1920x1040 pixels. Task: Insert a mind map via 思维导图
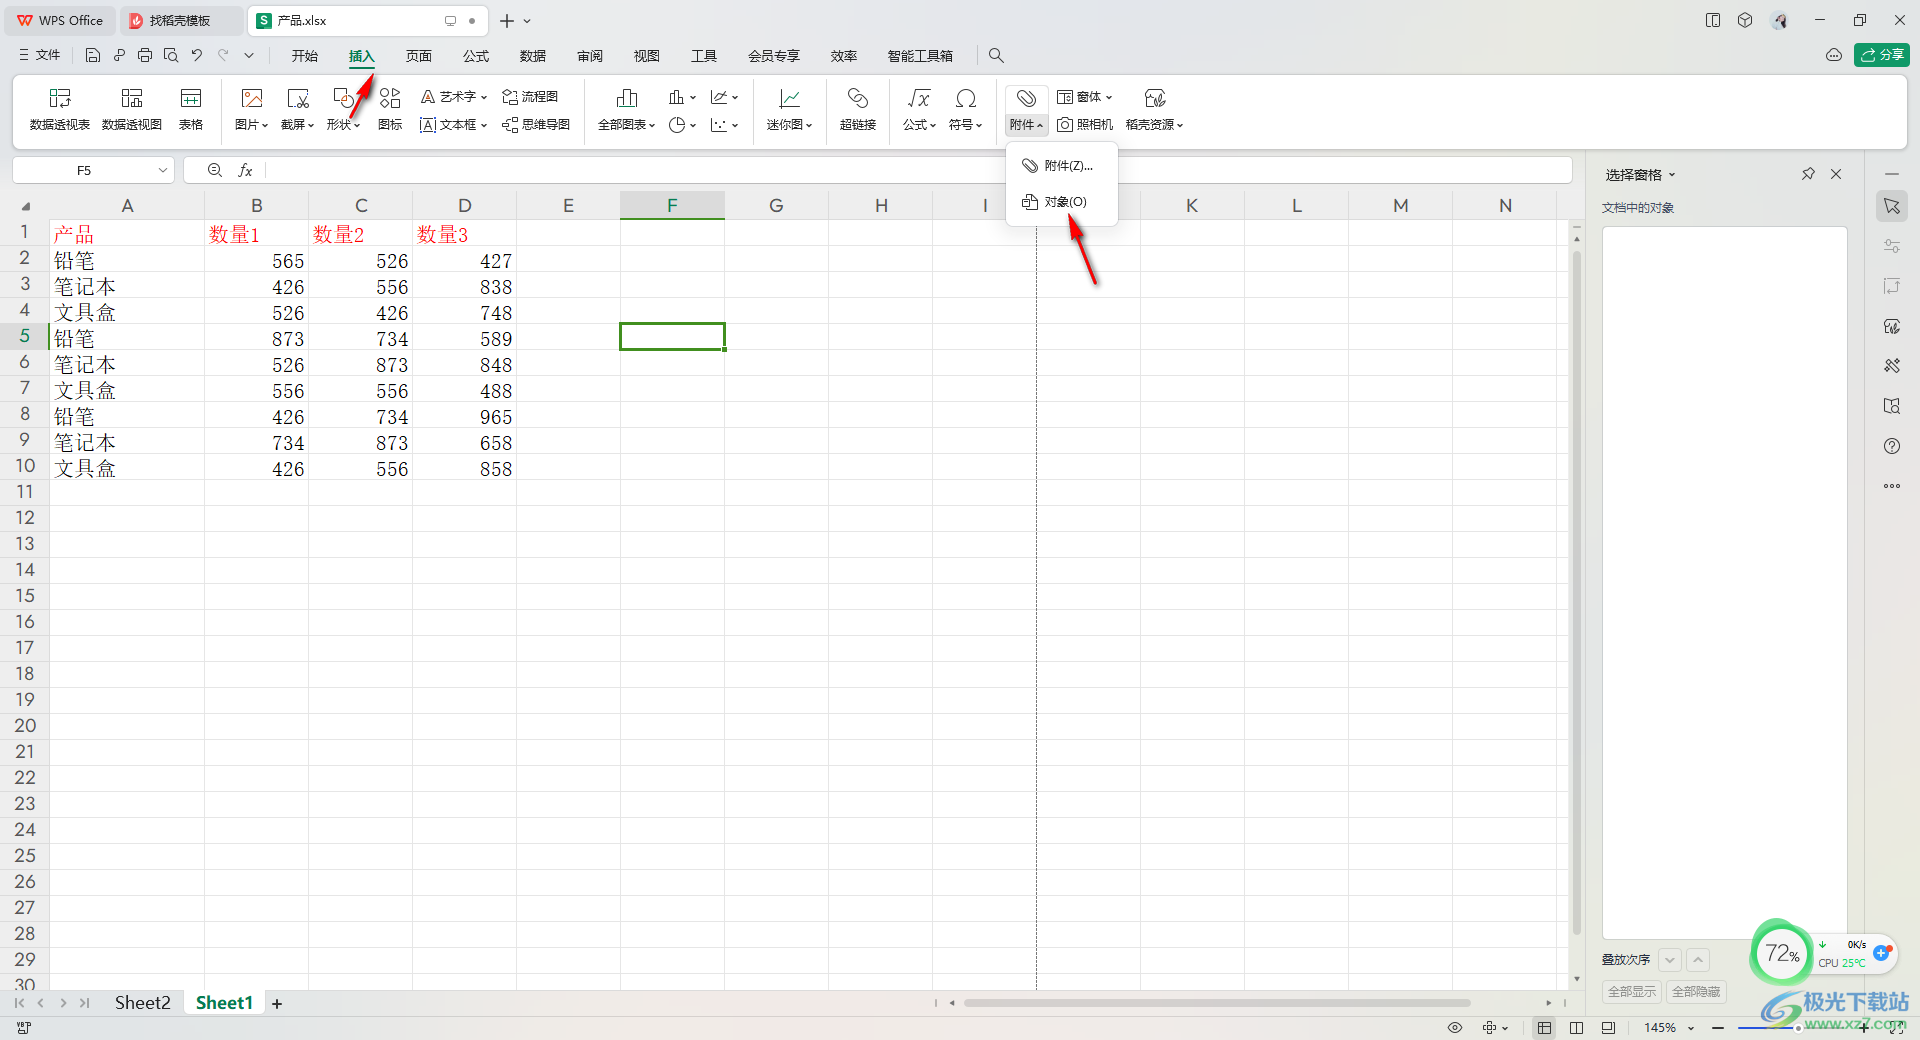tap(536, 125)
